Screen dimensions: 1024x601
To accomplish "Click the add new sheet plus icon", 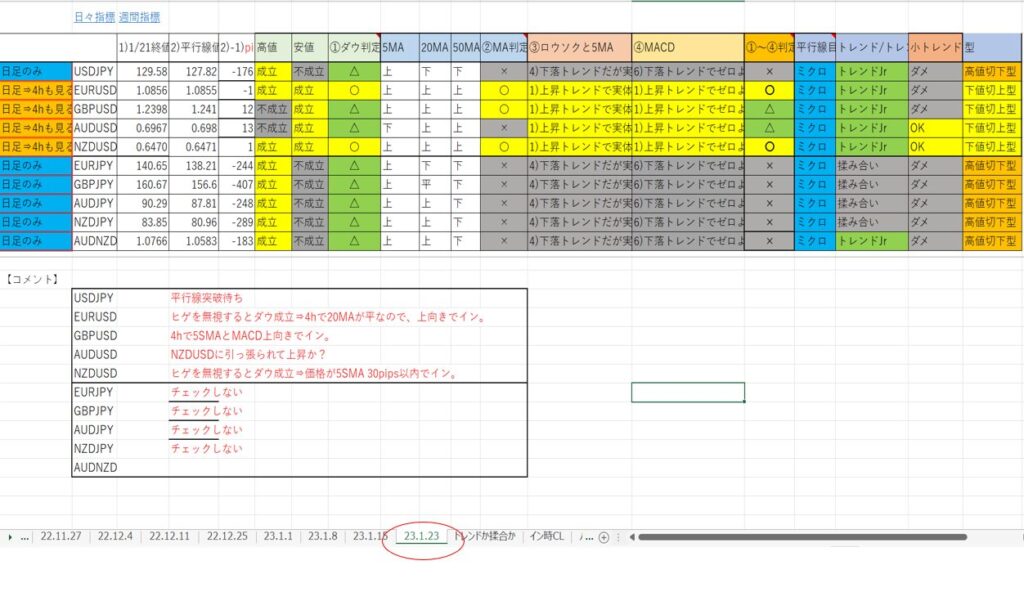I will [x=603, y=537].
